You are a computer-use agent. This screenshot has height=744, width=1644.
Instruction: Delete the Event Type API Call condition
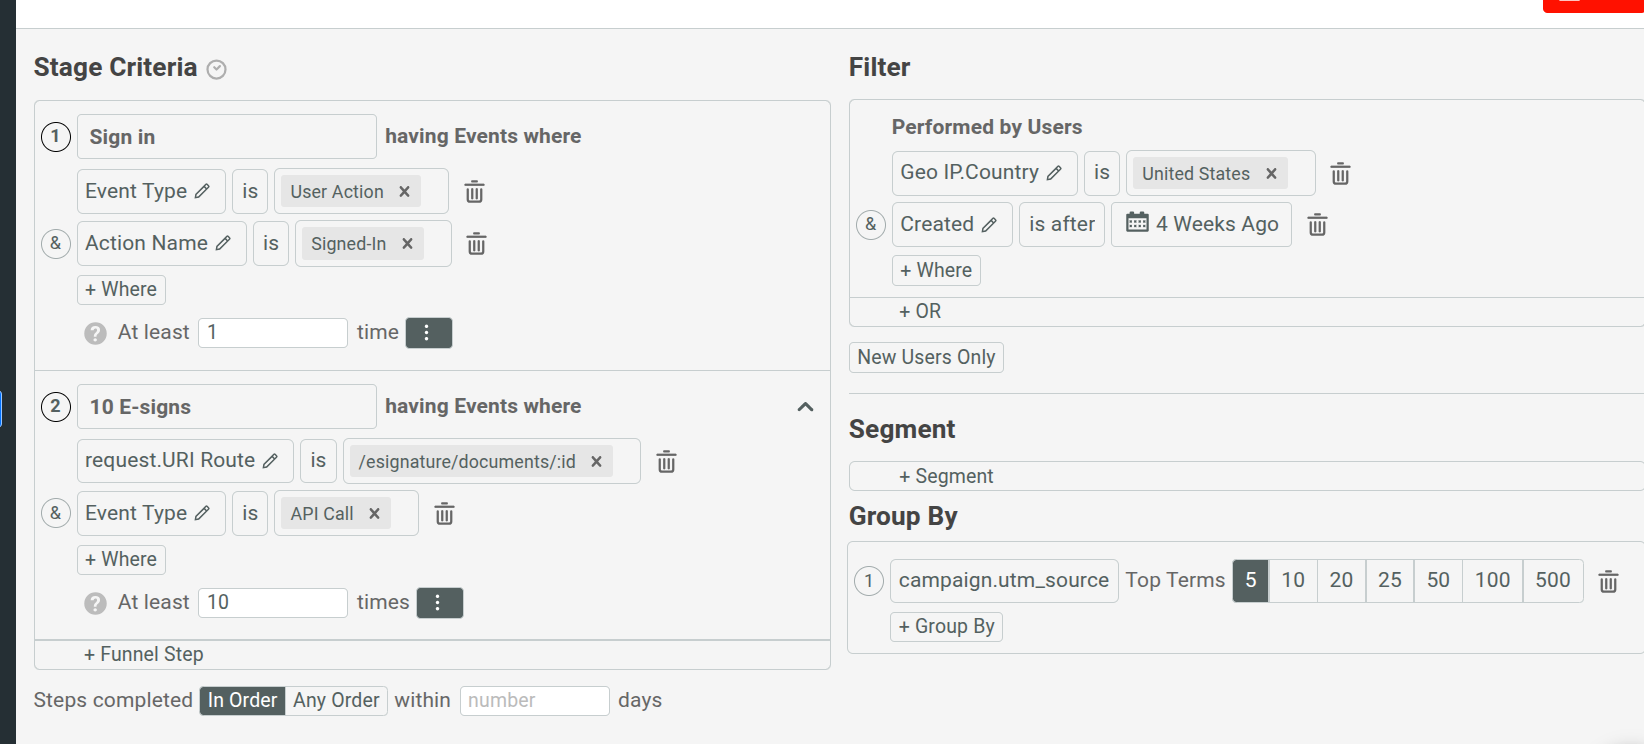point(445,514)
